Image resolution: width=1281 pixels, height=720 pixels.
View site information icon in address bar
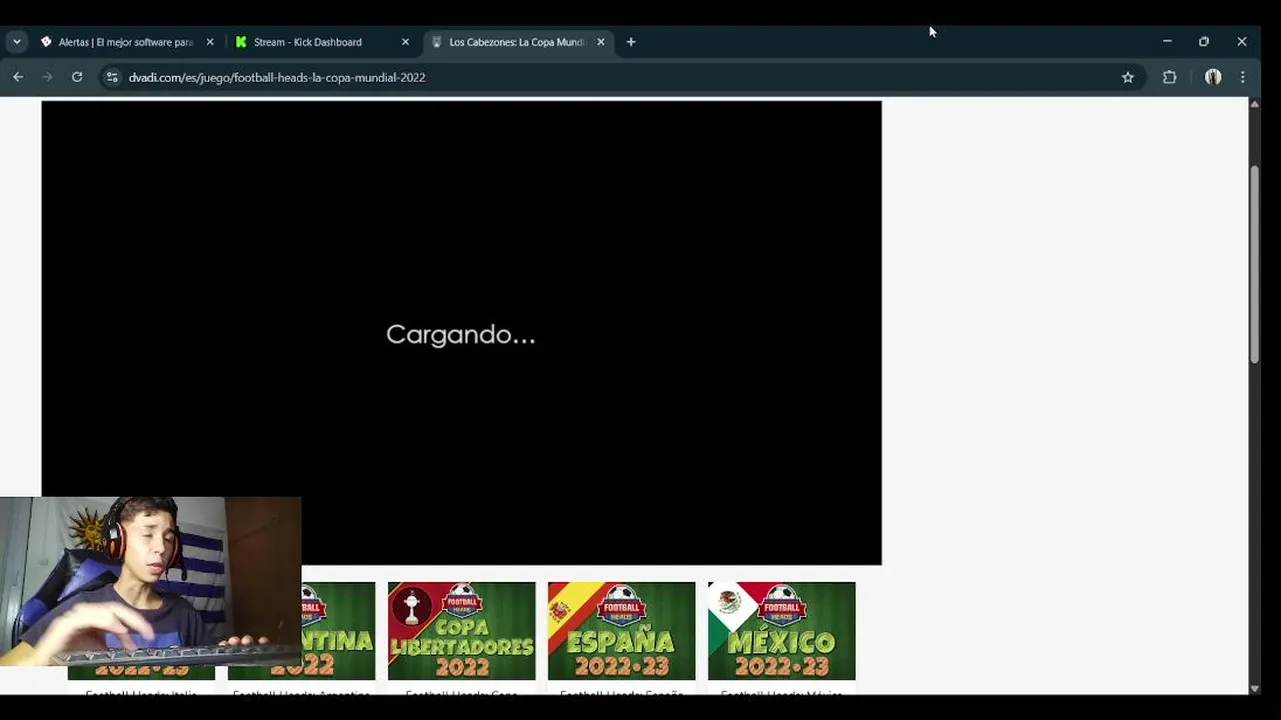112,77
